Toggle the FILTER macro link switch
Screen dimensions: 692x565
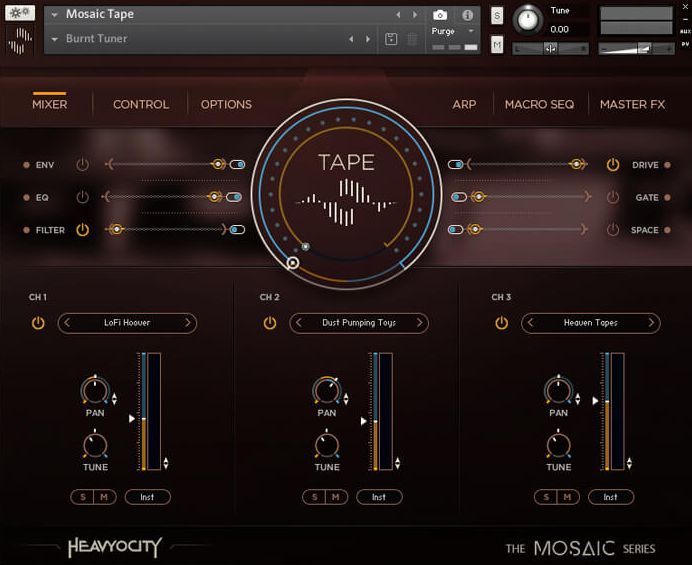(x=237, y=230)
